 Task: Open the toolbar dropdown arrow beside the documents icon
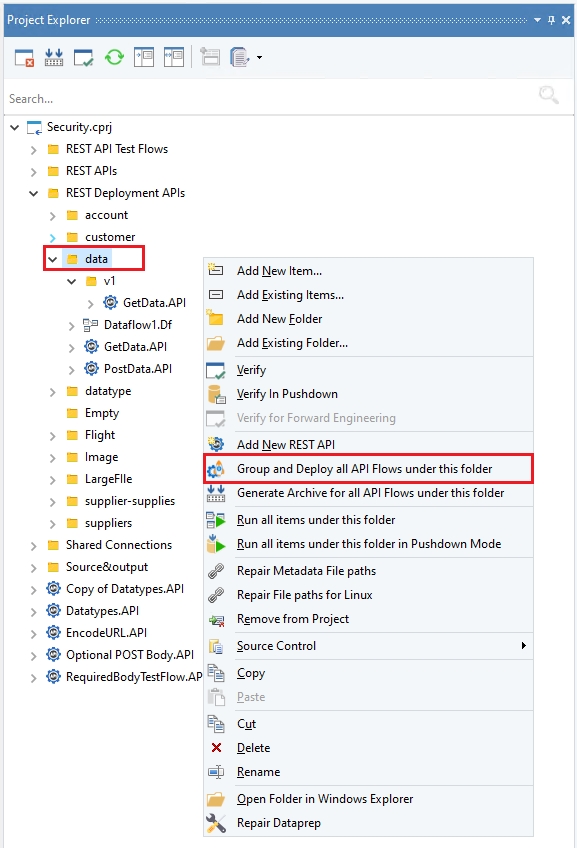pos(259,57)
